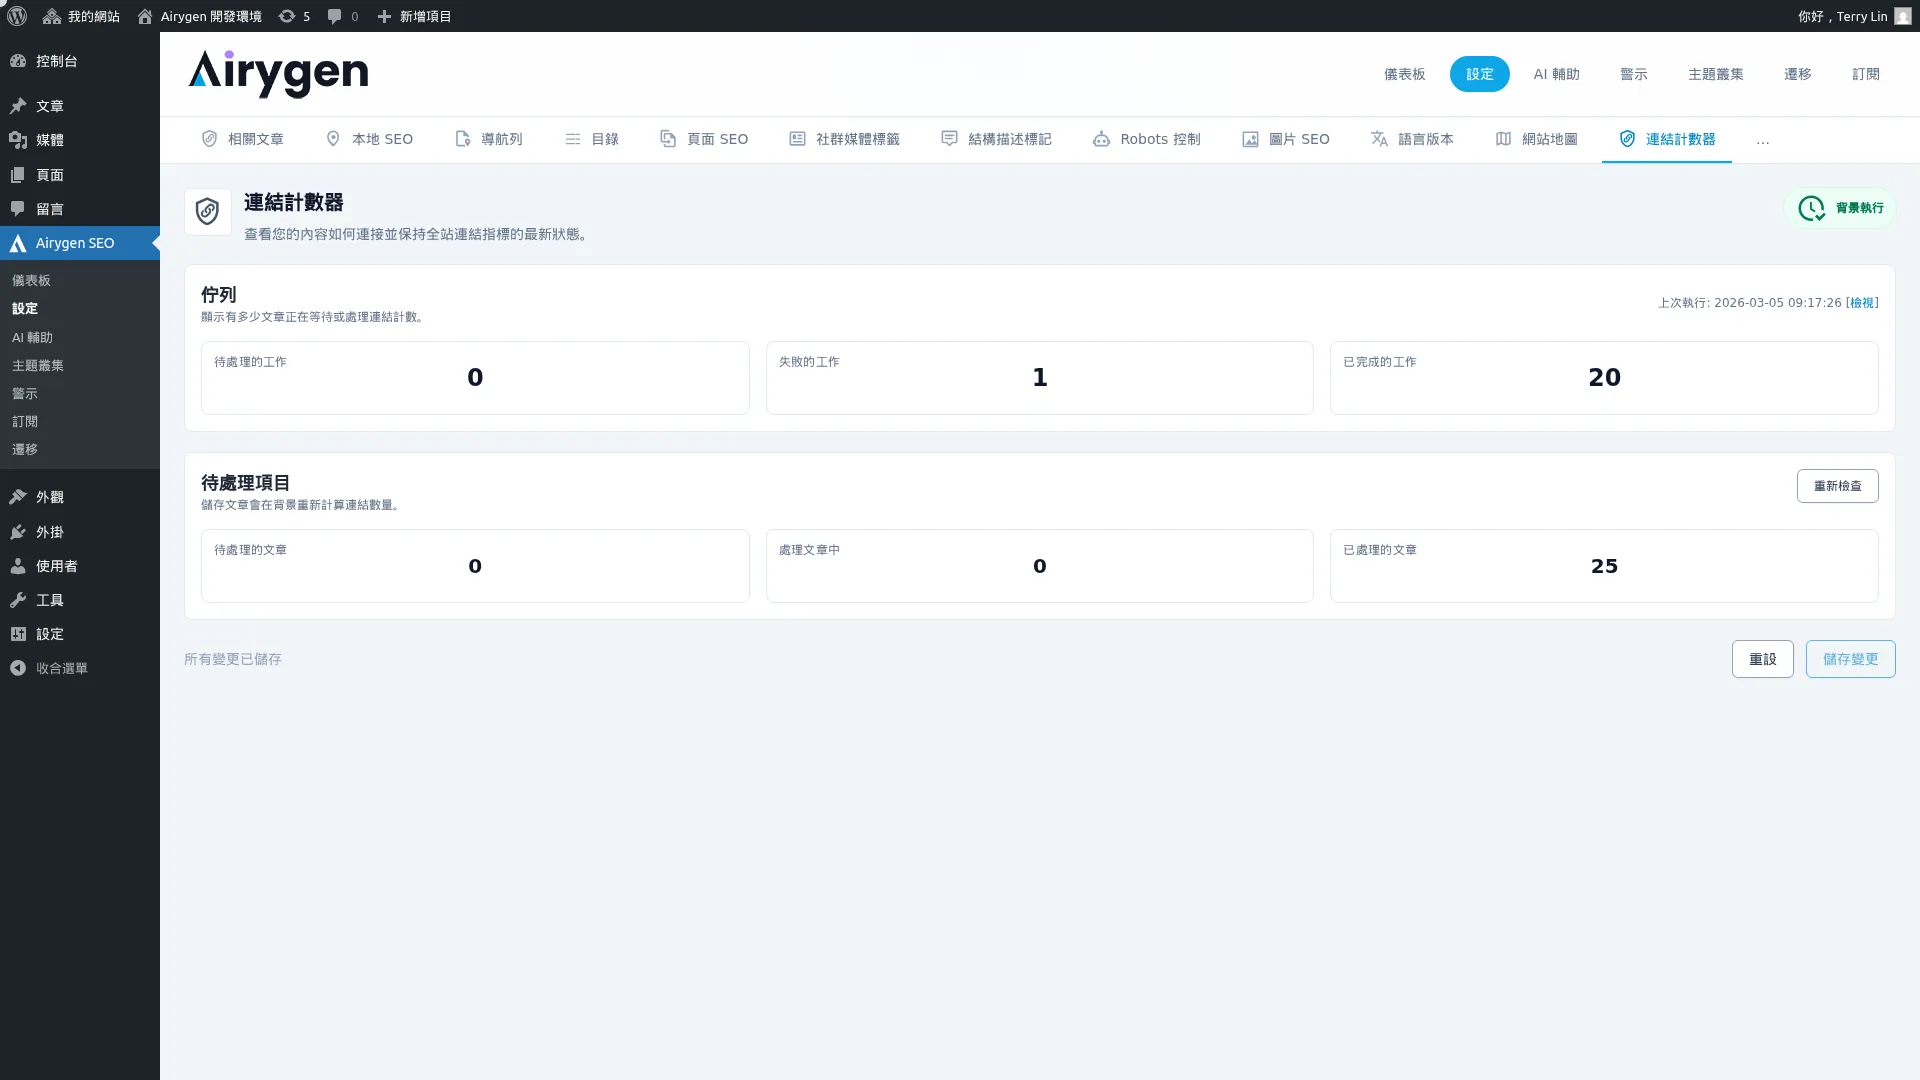Open the 檢視 link next to last run time
This screenshot has height=1080, width=1920.
[x=1862, y=303]
